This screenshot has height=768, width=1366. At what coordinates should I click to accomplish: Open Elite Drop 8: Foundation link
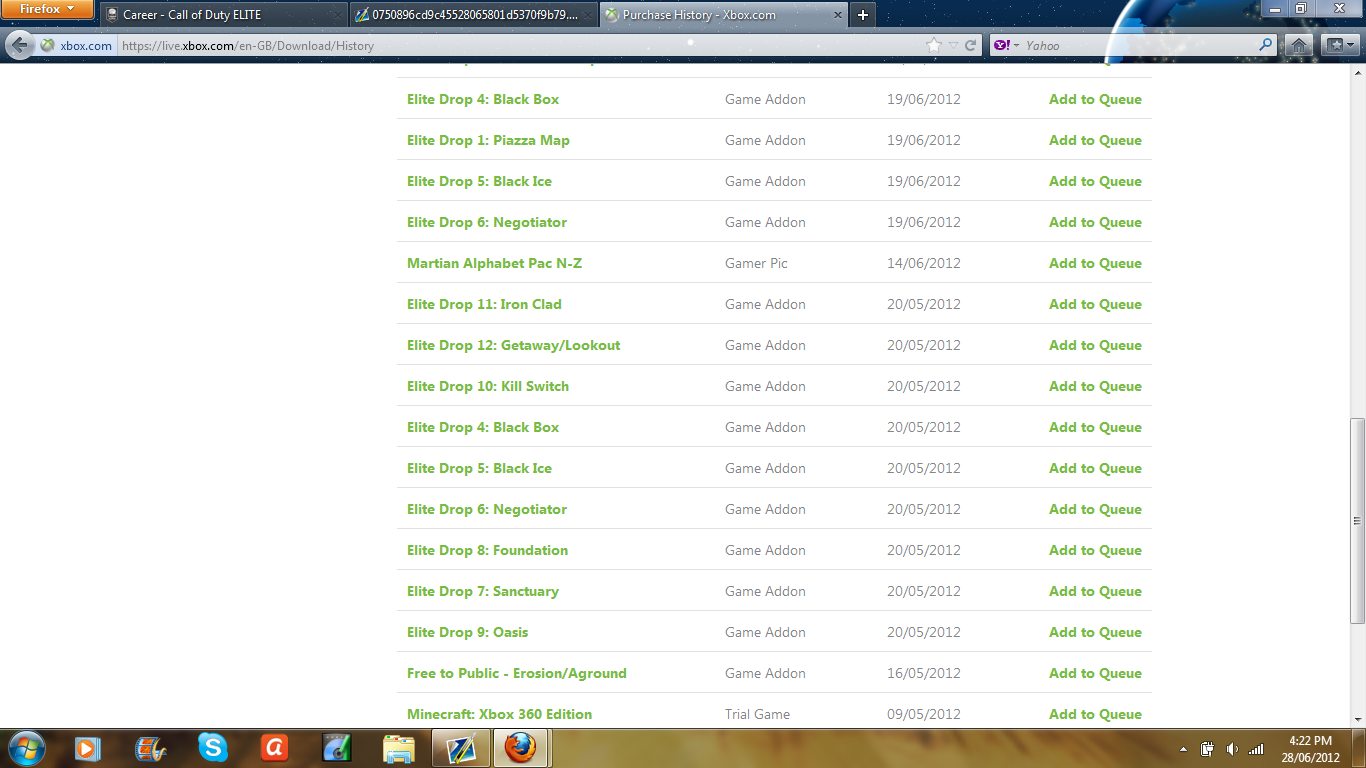[x=487, y=550]
